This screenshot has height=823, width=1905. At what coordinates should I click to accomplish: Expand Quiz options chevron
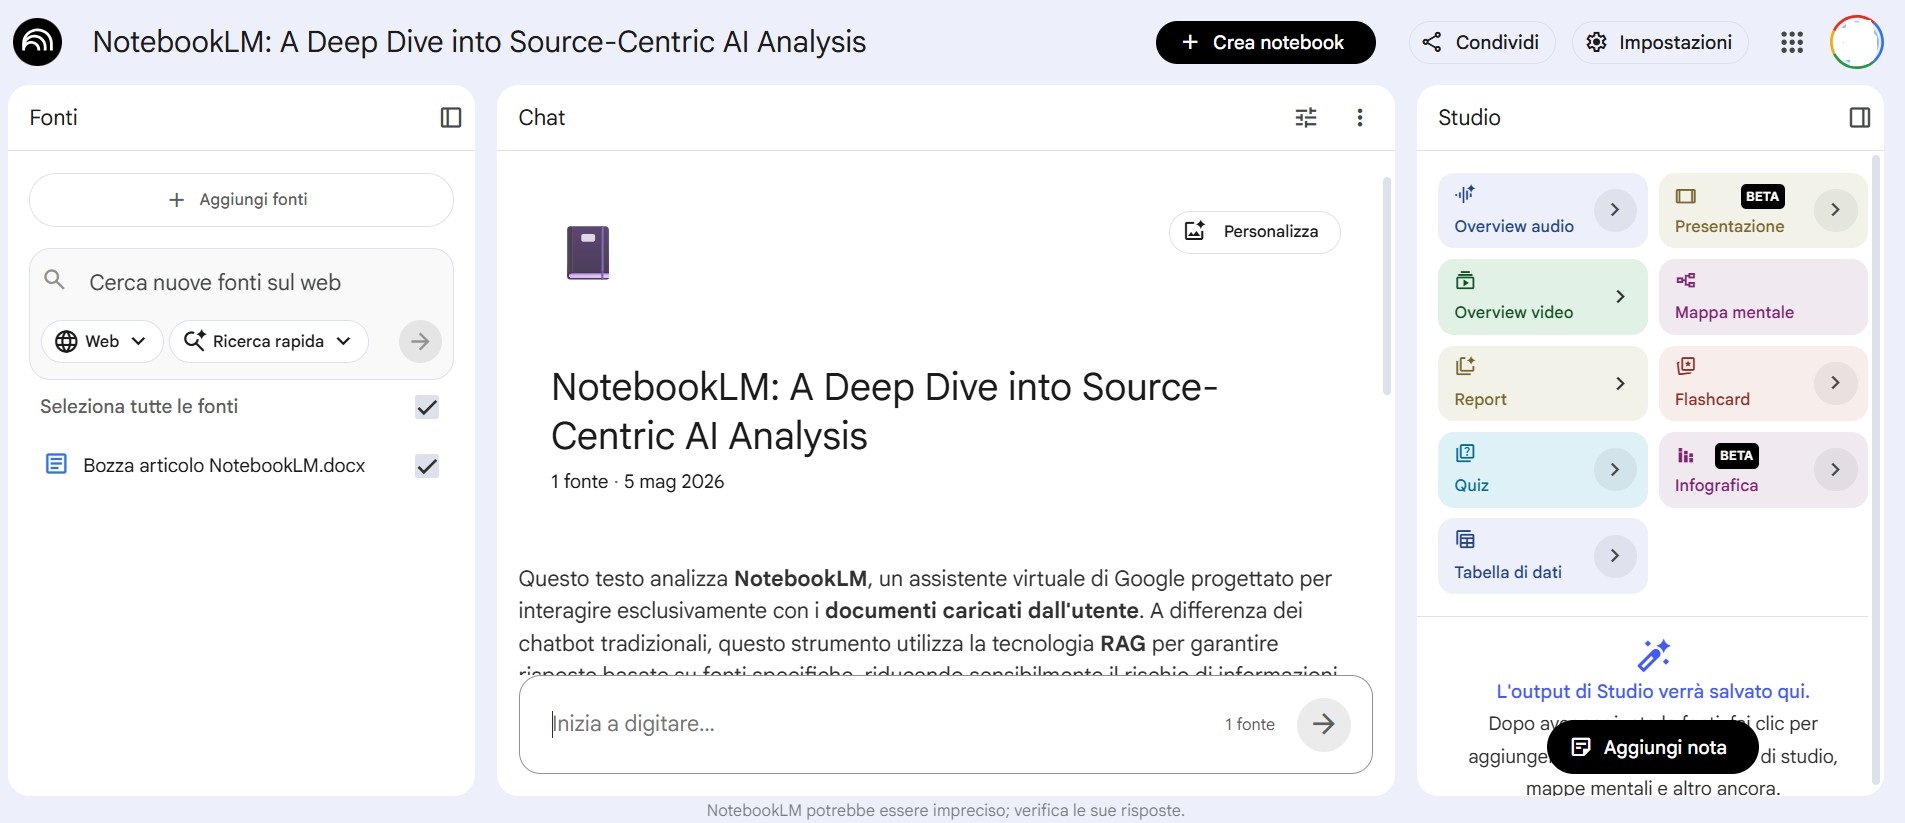pyautogui.click(x=1615, y=469)
